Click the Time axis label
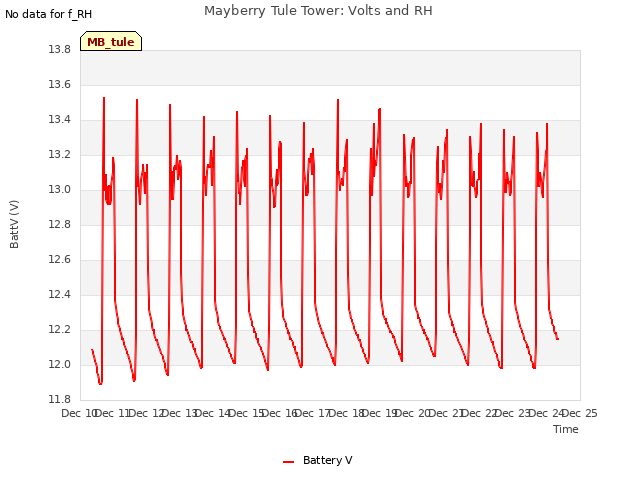The height and width of the screenshot is (480, 640). (x=566, y=429)
